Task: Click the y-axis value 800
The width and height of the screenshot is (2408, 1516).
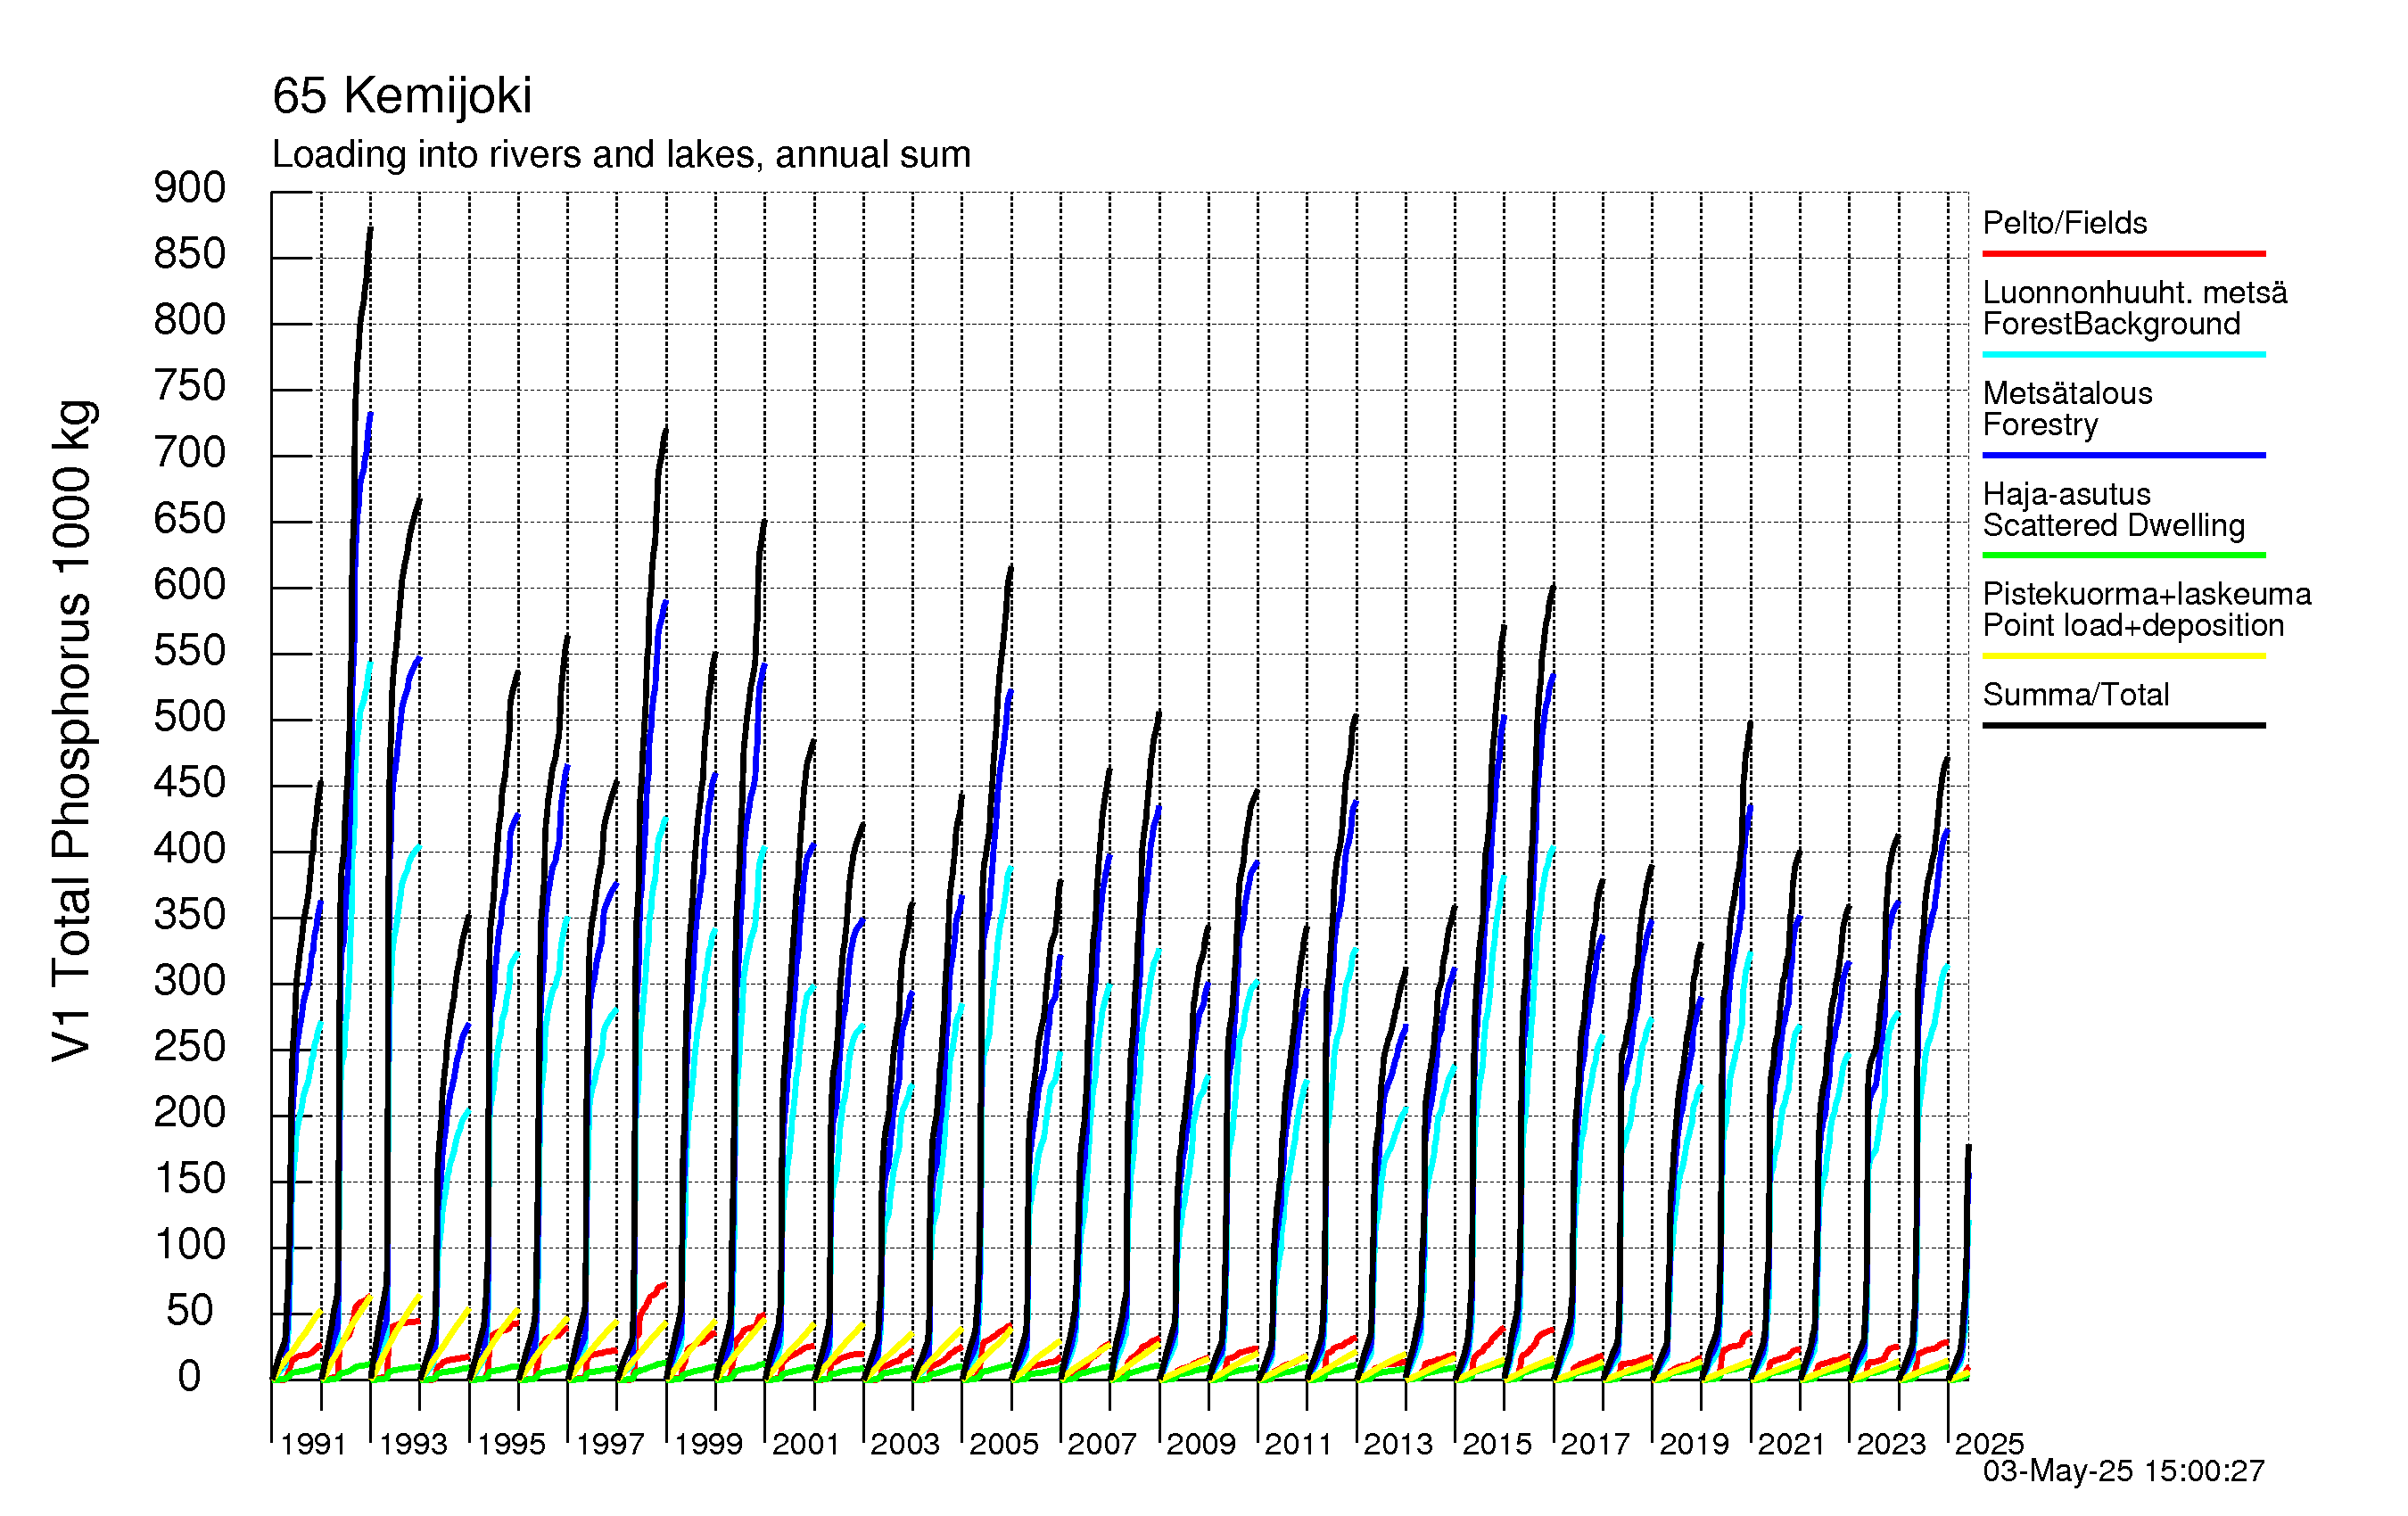Action: (x=190, y=320)
